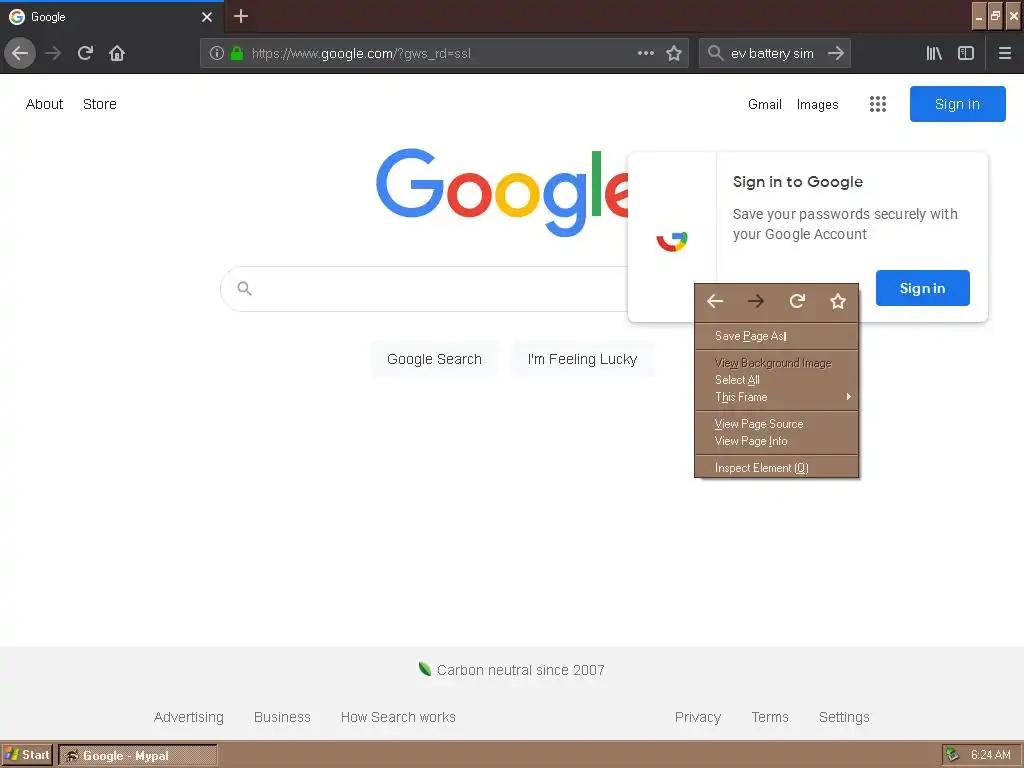Choose Save Page As in context menu

(776, 336)
